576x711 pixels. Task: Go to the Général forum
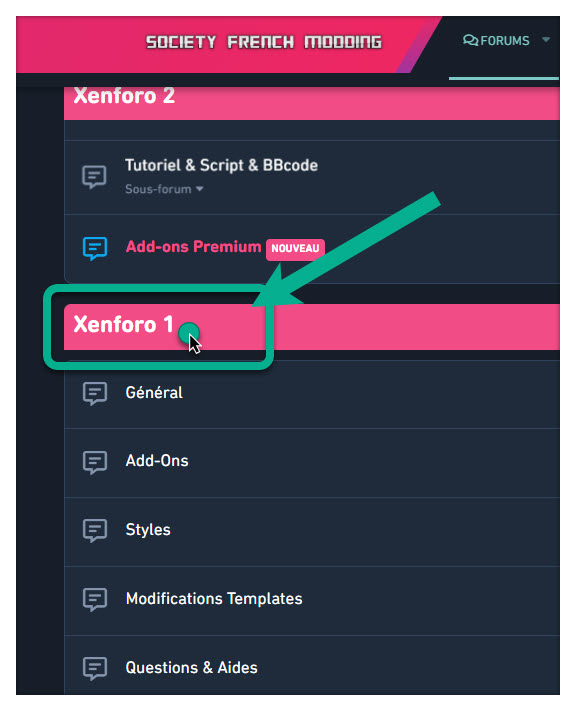154,393
